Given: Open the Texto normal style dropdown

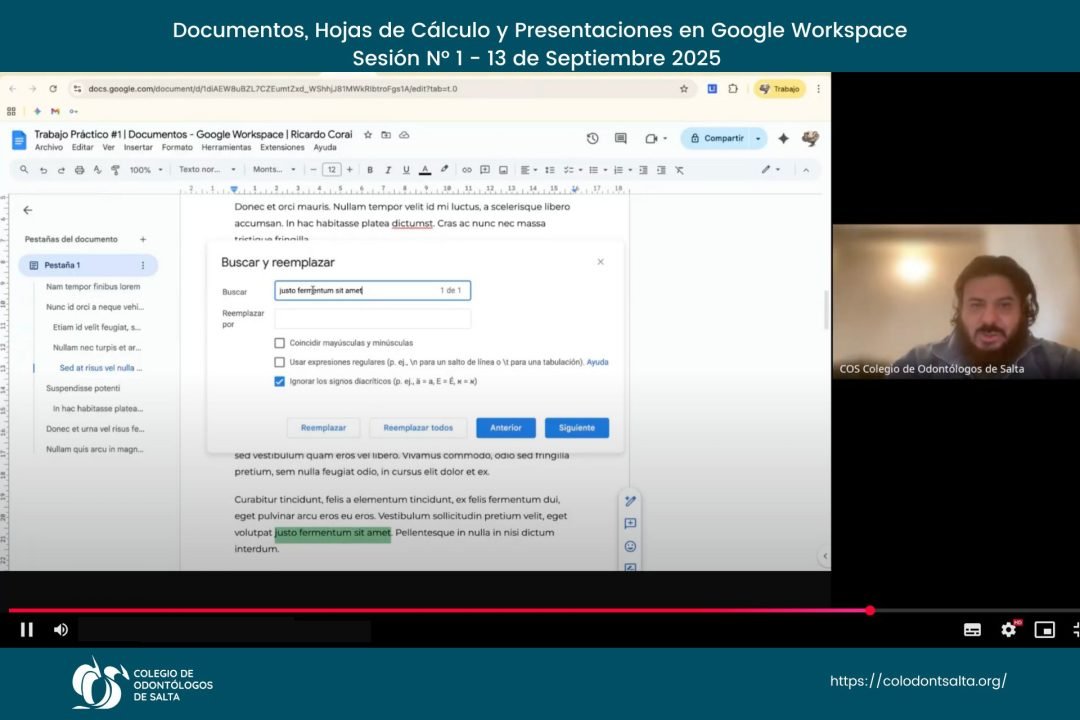Looking at the screenshot, I should 207,169.
